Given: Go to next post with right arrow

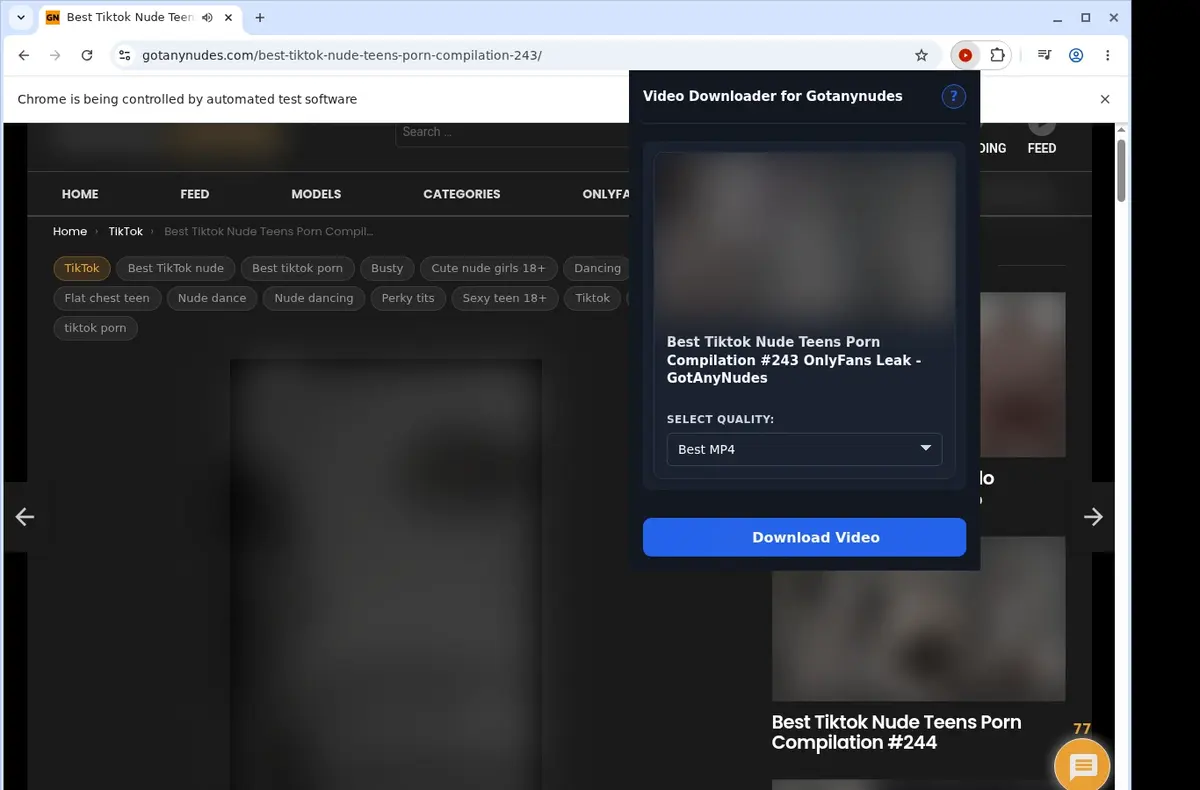Looking at the screenshot, I should coord(1094,517).
